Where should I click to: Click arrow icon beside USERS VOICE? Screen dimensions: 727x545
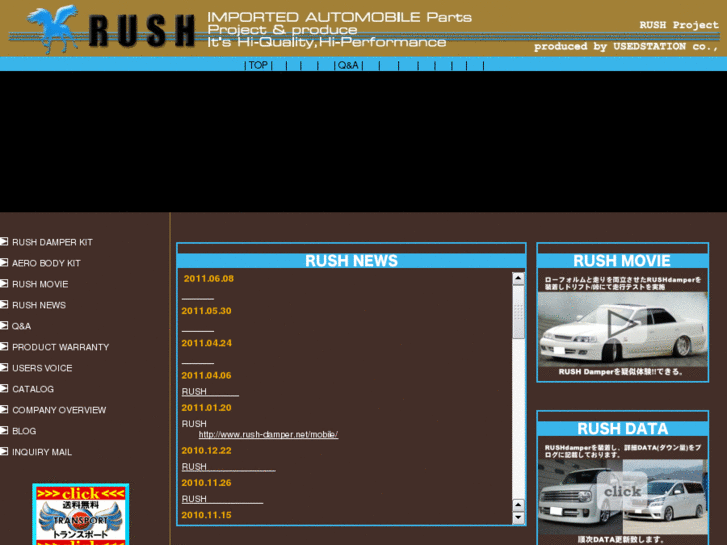click(4, 367)
